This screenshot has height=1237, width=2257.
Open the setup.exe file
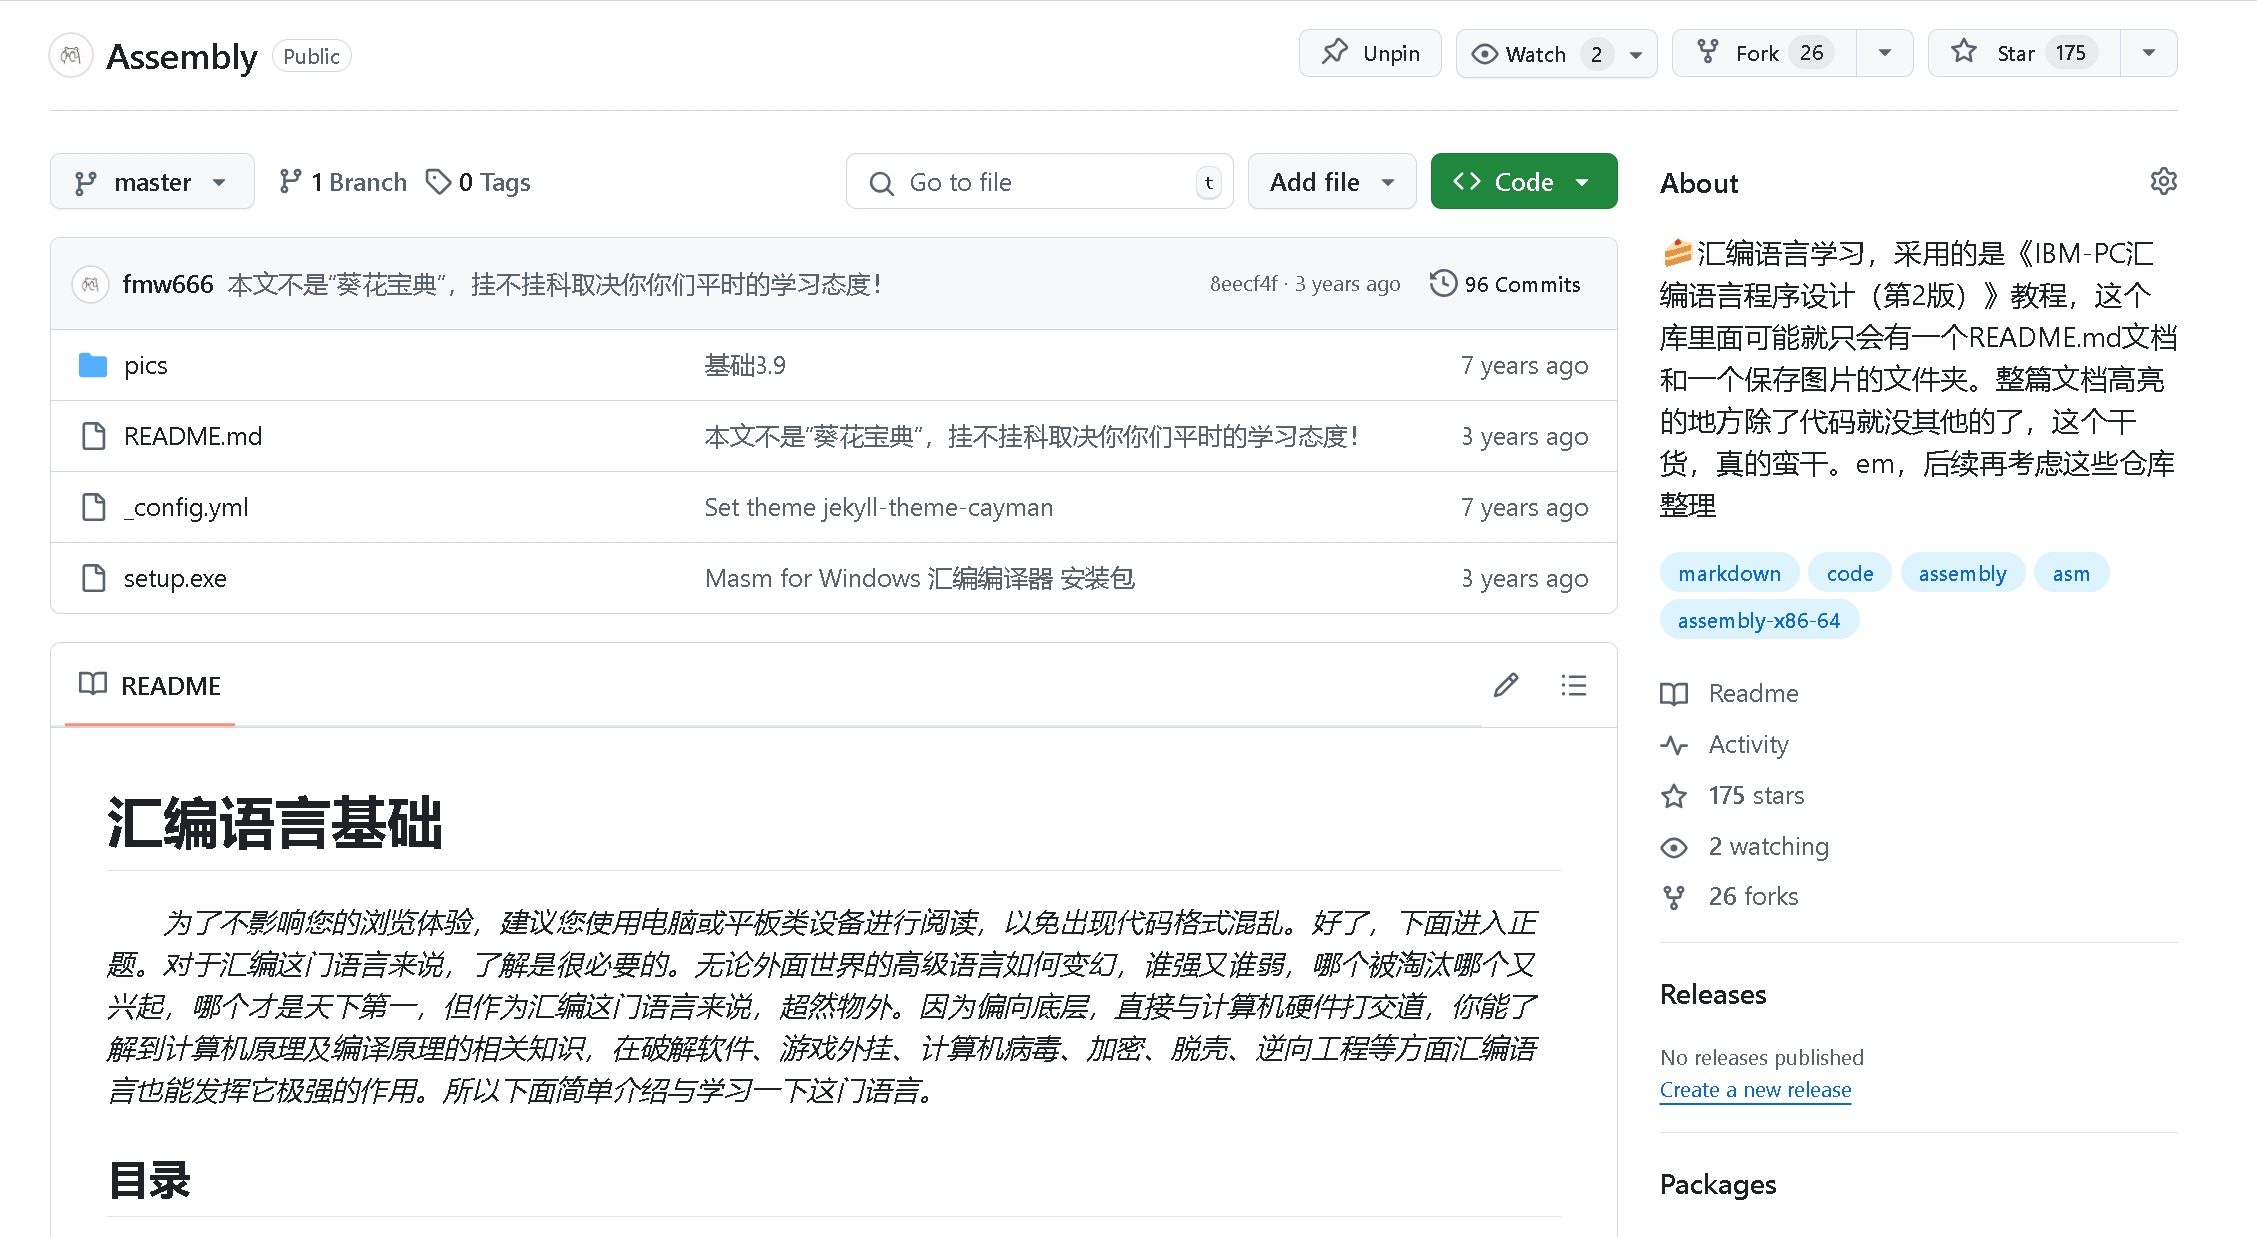(175, 578)
